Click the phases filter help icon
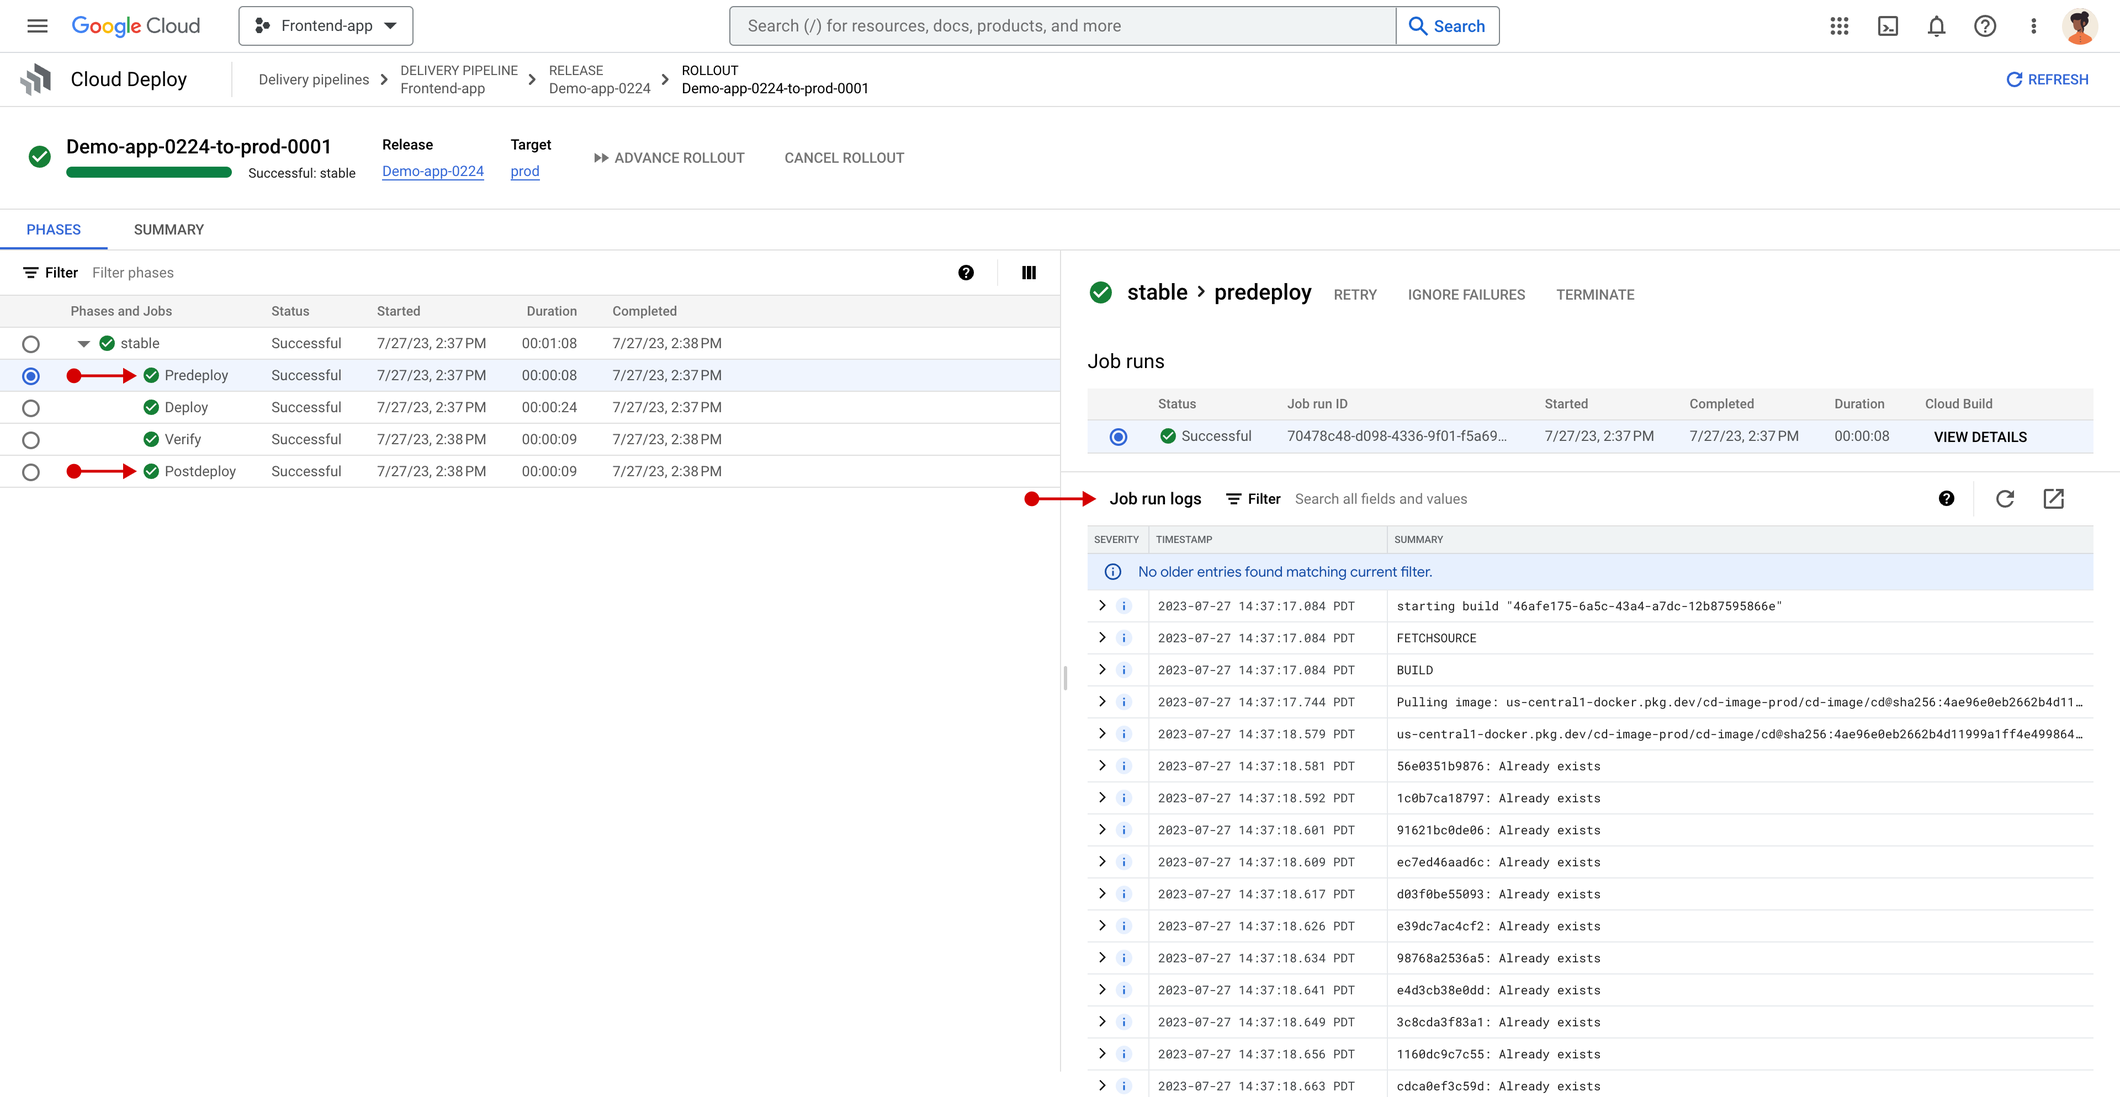This screenshot has width=2120, height=1097. 966,273
